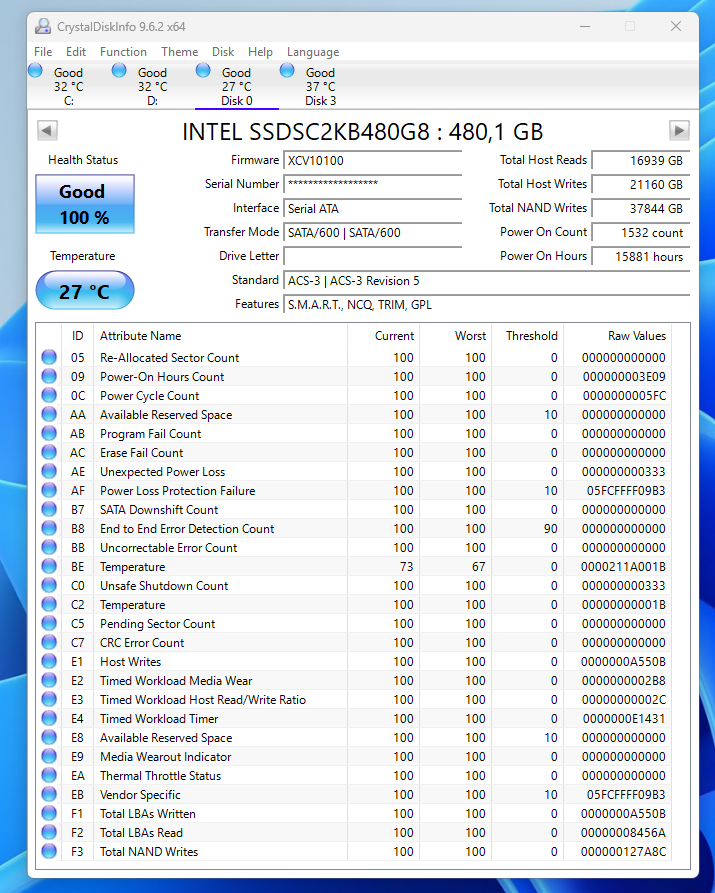Open the Theme menu
Viewport: 715px width, 893px height.
coord(179,52)
